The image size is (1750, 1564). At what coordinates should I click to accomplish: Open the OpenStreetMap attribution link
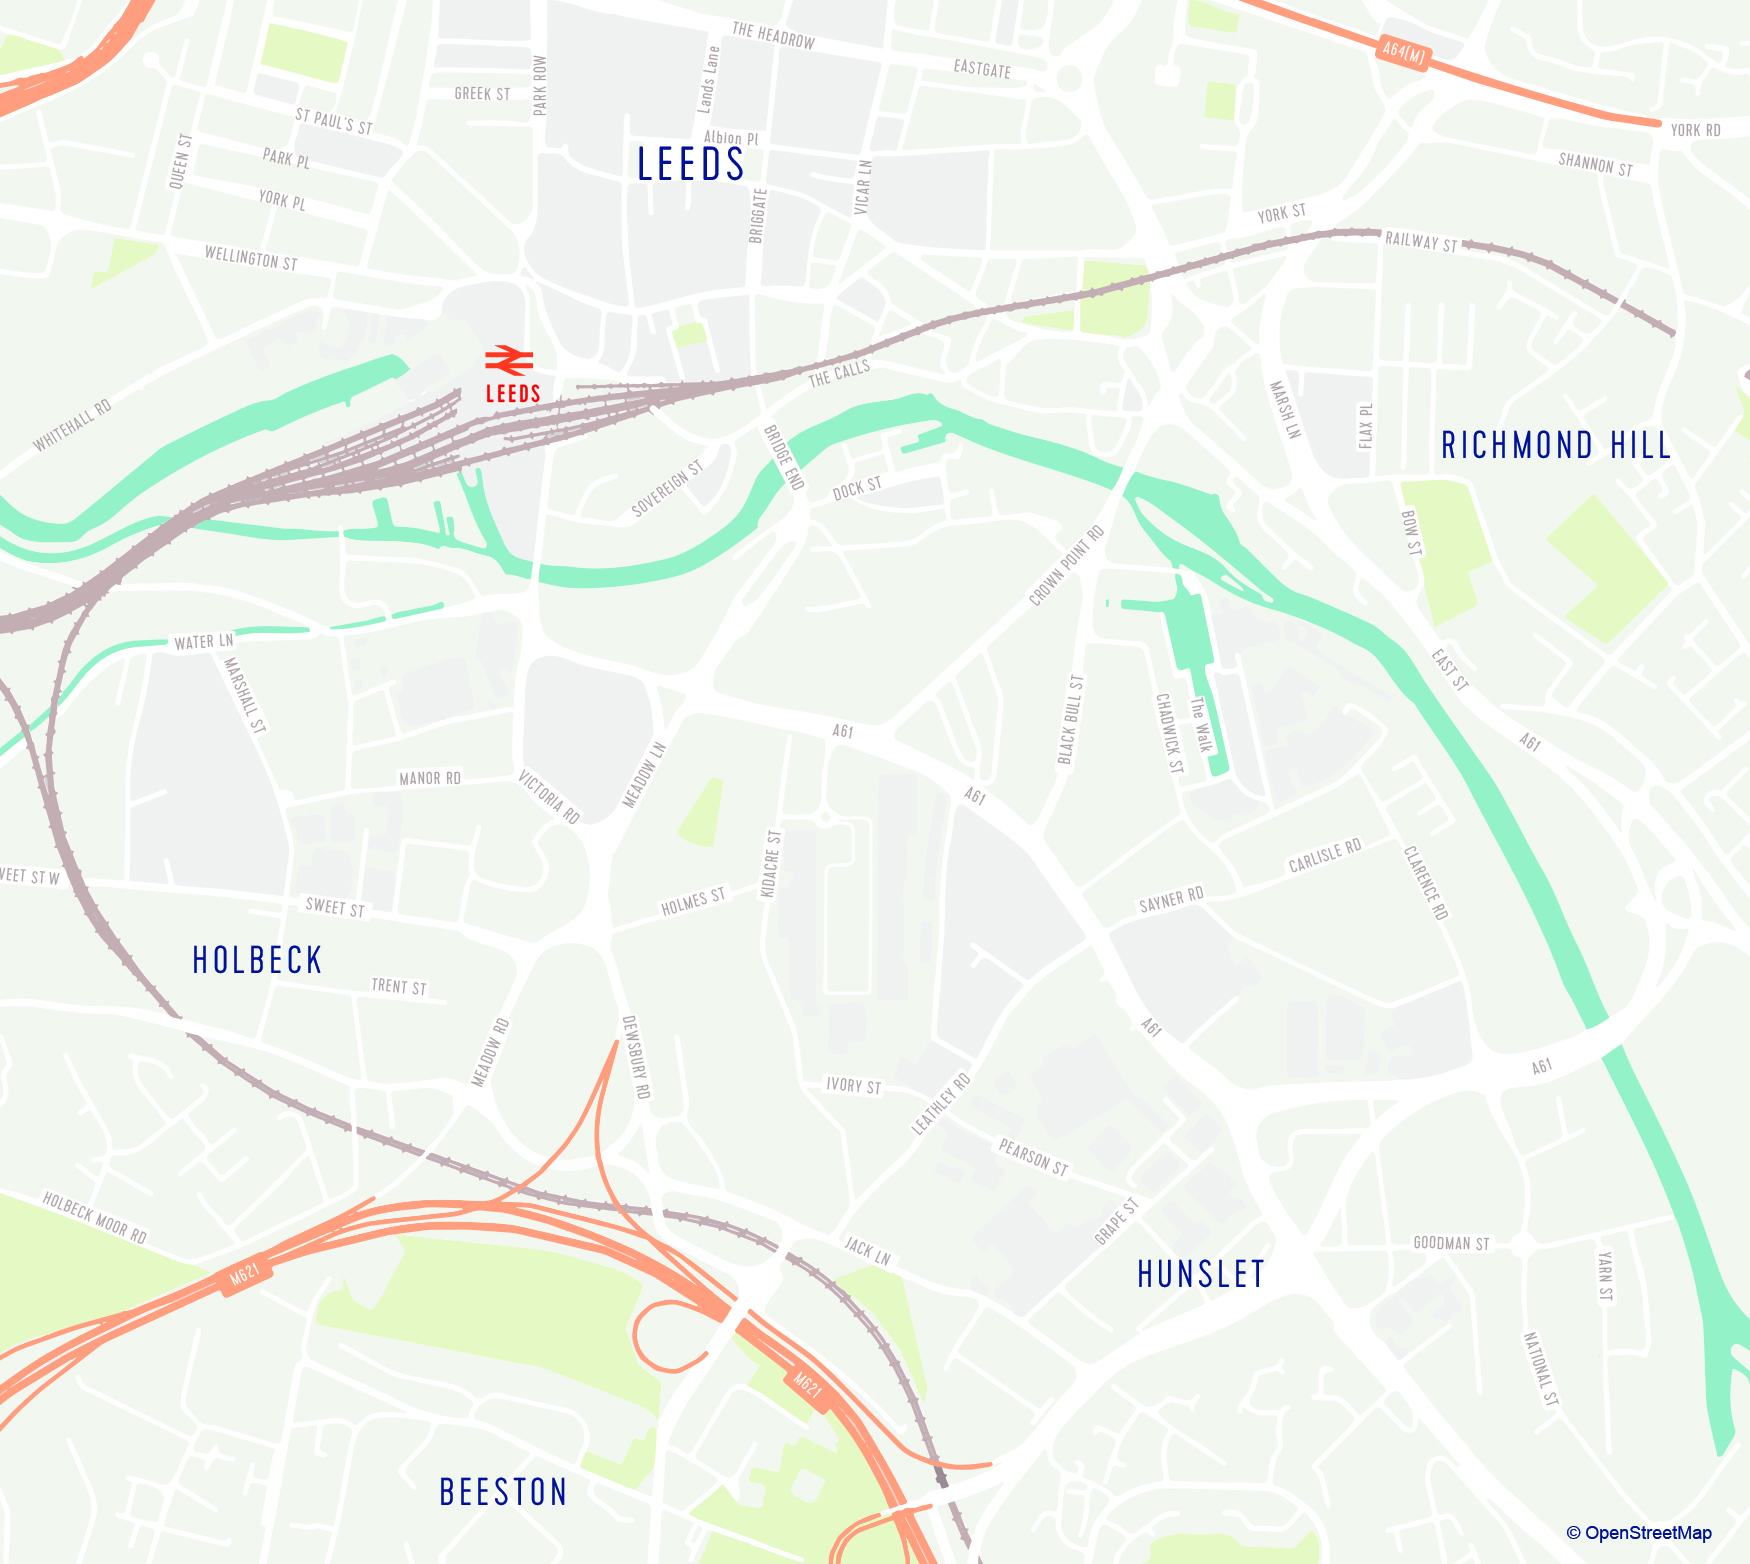click(x=1639, y=1533)
